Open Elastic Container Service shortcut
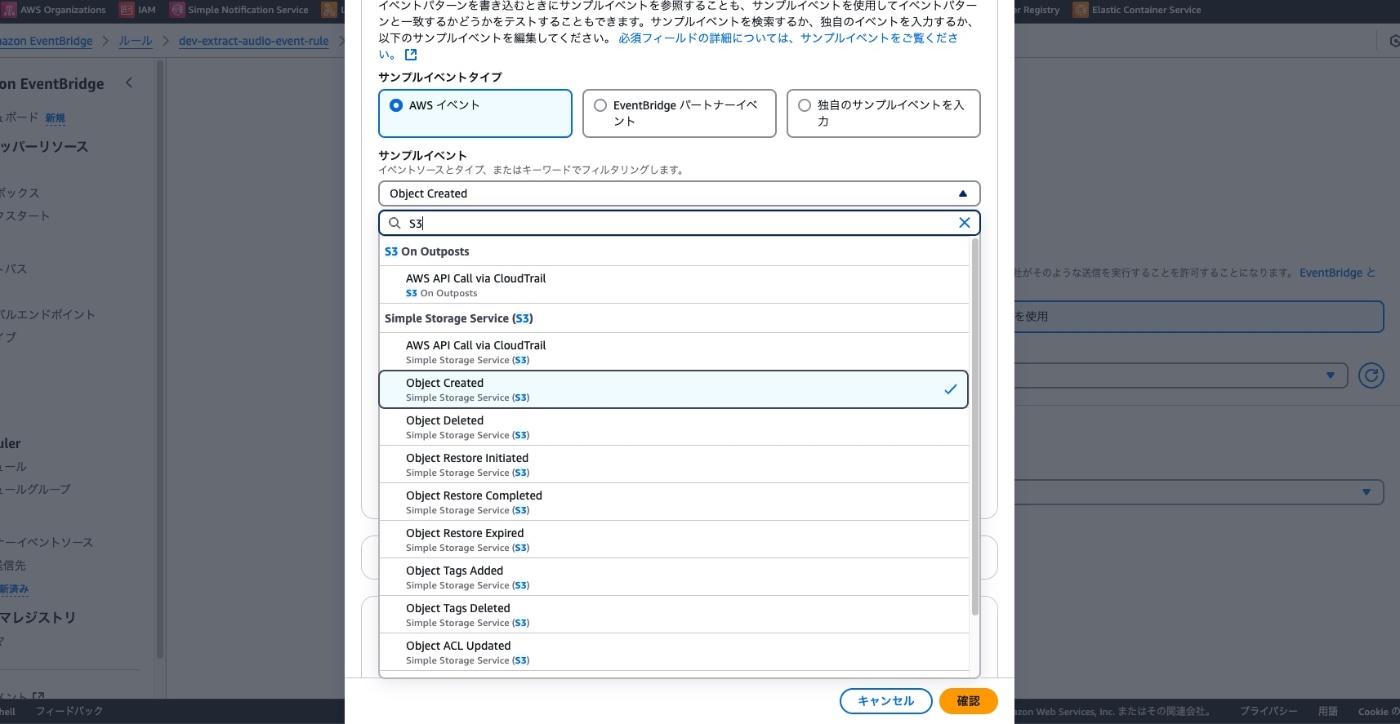1400x724 pixels. point(1137,10)
